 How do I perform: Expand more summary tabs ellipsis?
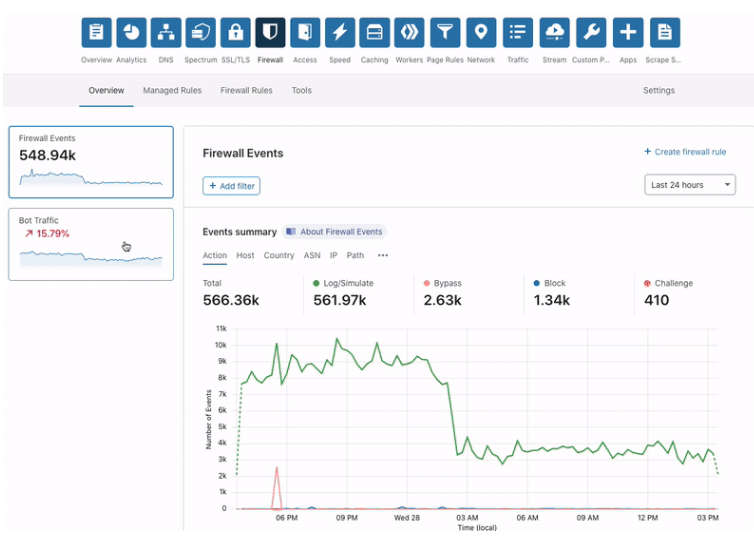click(383, 255)
